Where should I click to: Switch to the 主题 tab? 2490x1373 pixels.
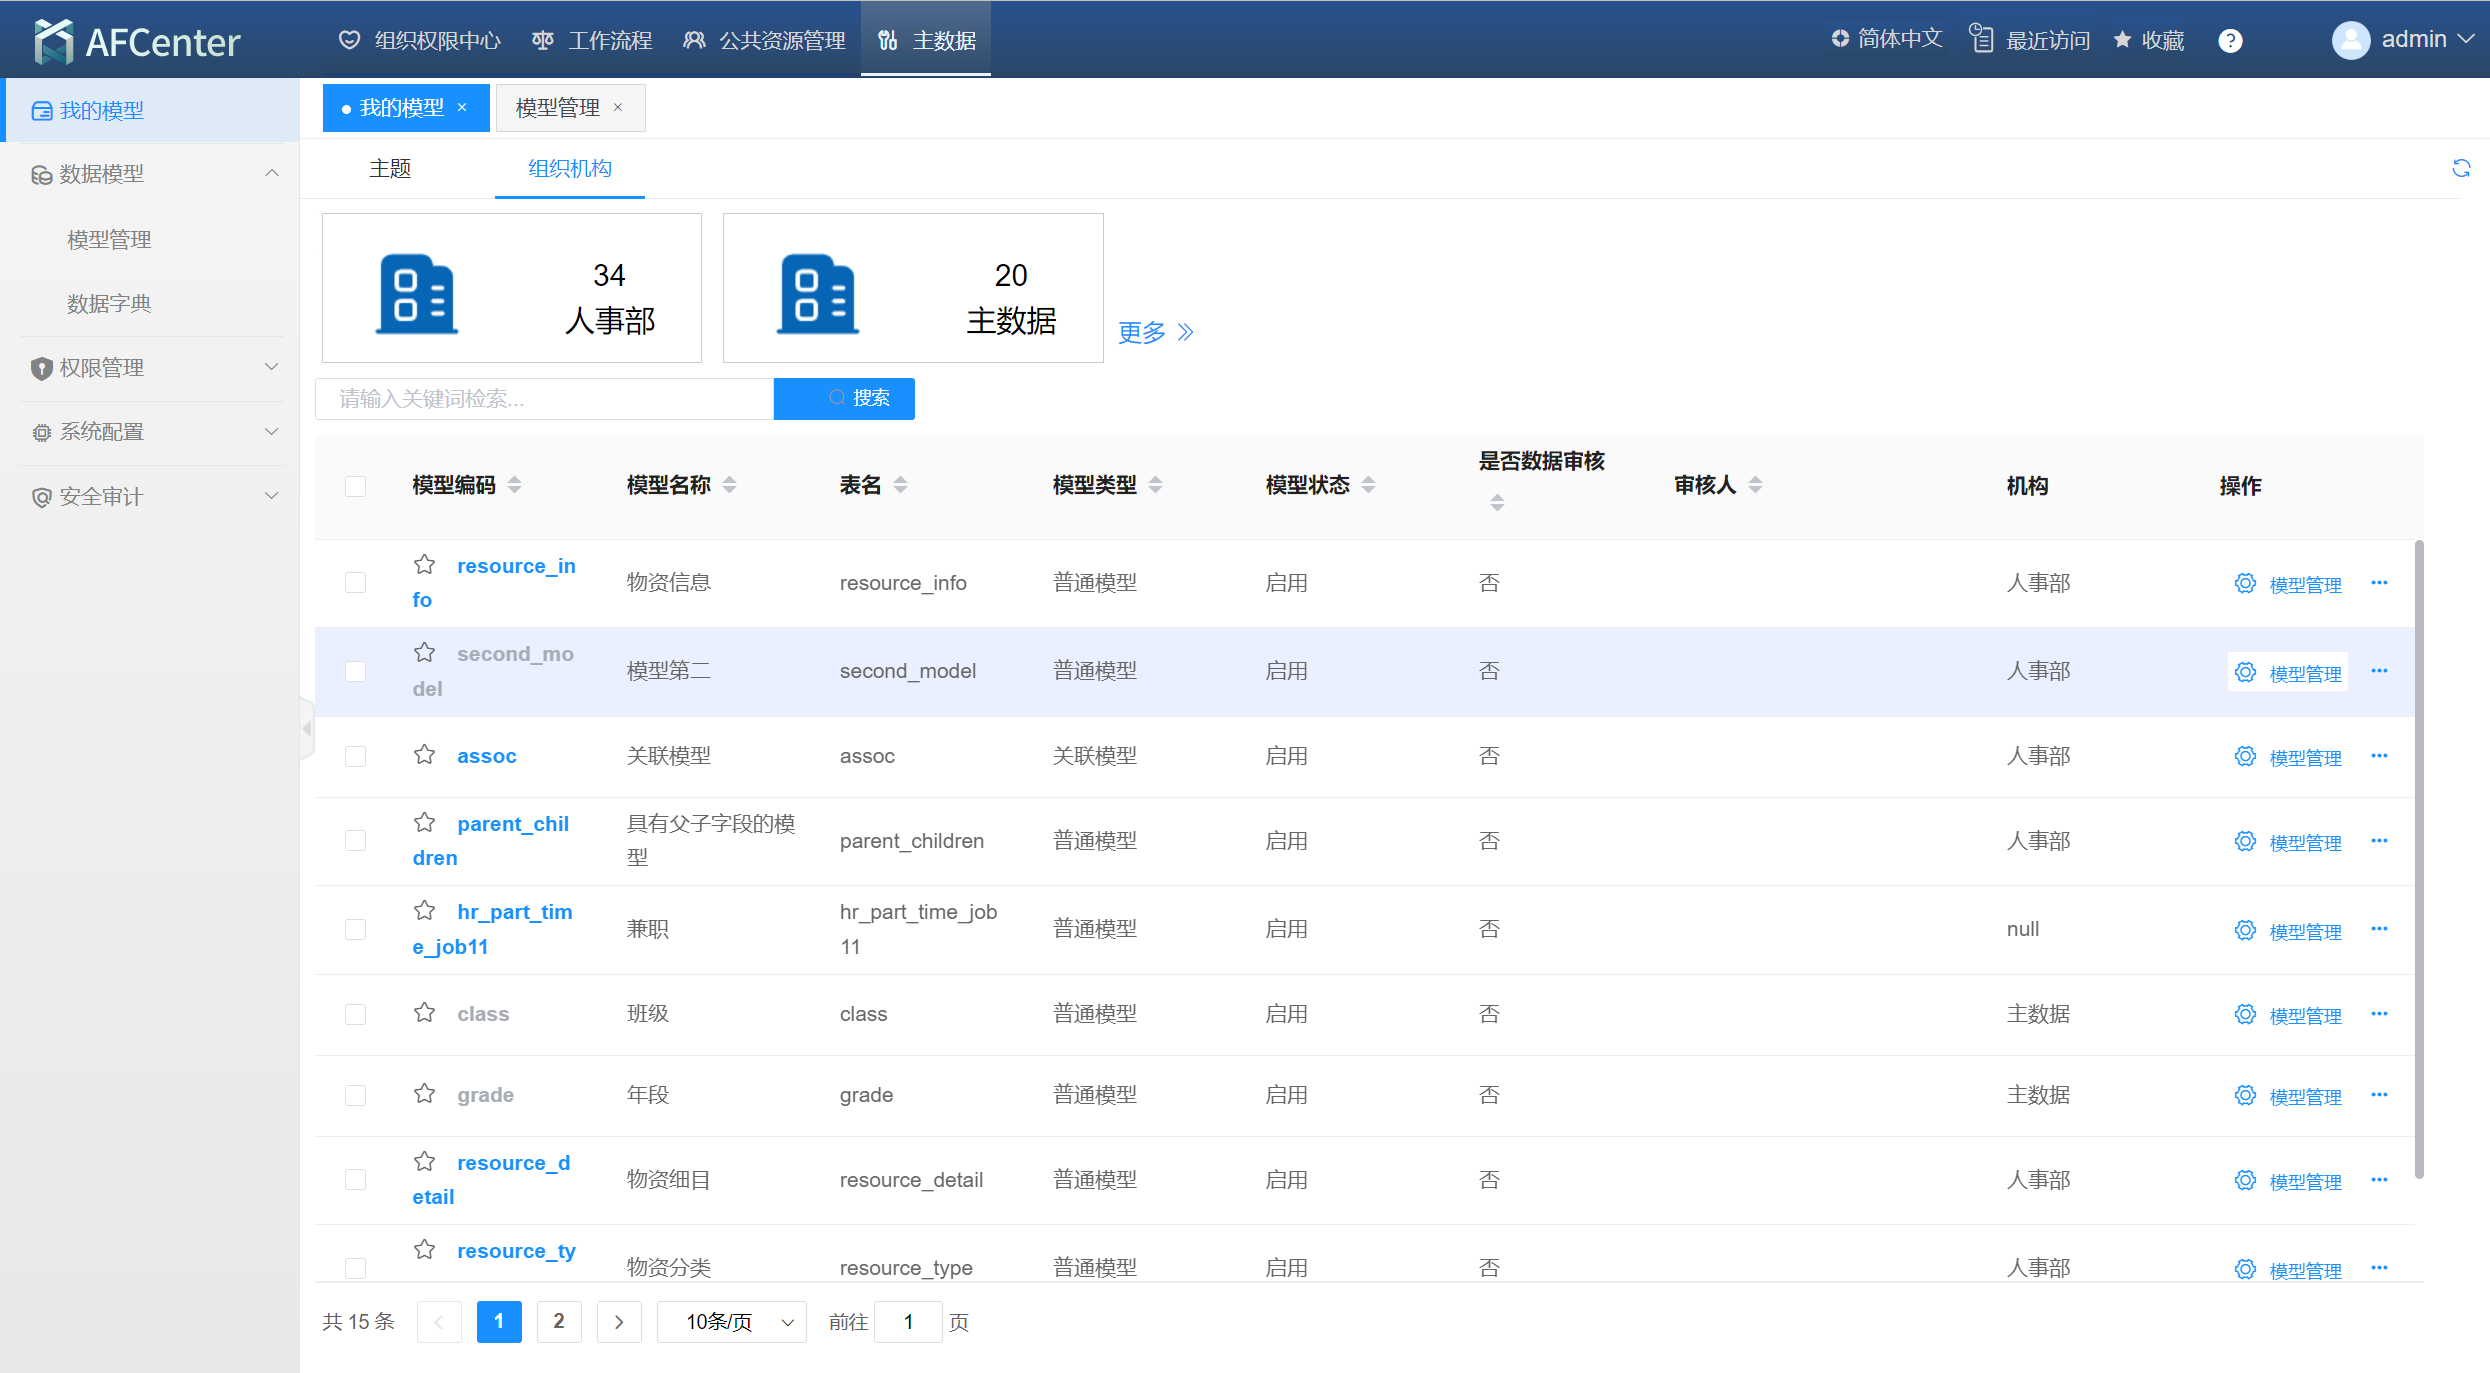point(390,169)
